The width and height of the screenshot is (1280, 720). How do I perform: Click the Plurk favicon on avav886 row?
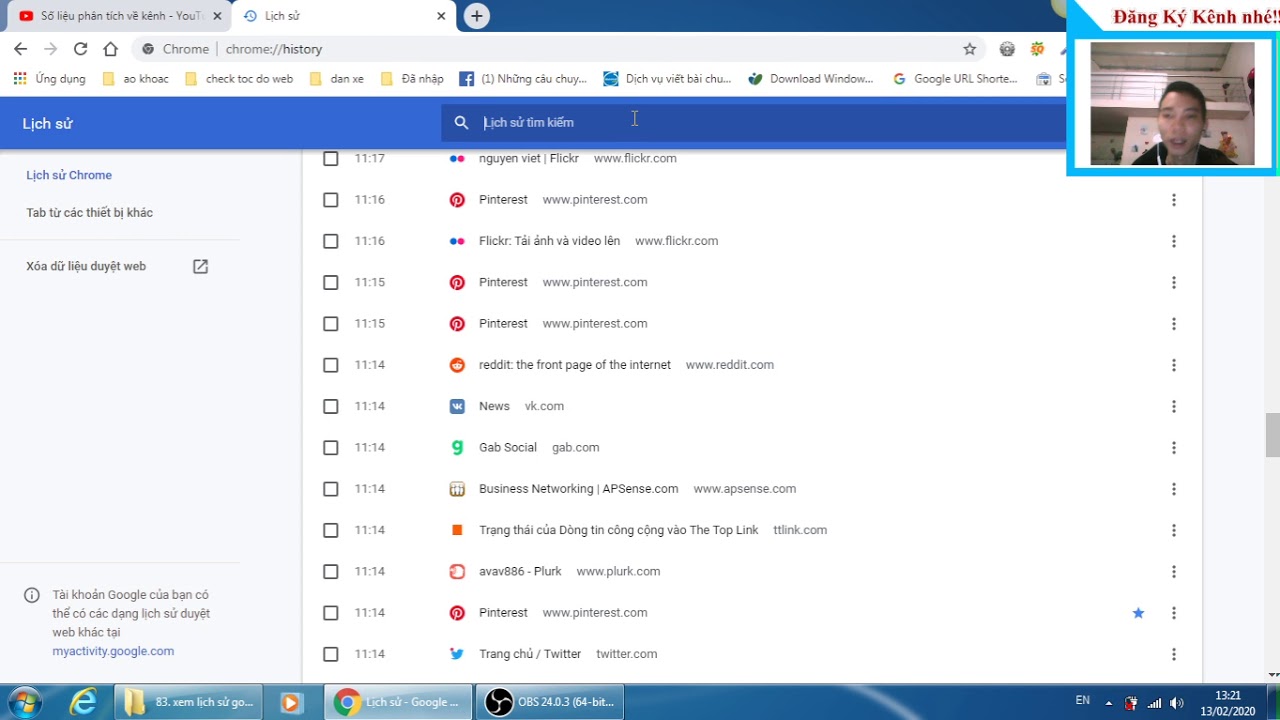coord(457,571)
